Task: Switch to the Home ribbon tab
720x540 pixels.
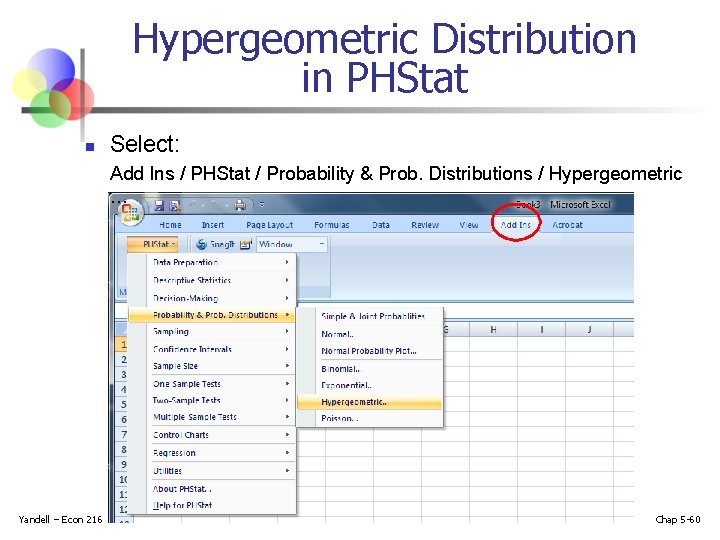Action: (x=170, y=225)
